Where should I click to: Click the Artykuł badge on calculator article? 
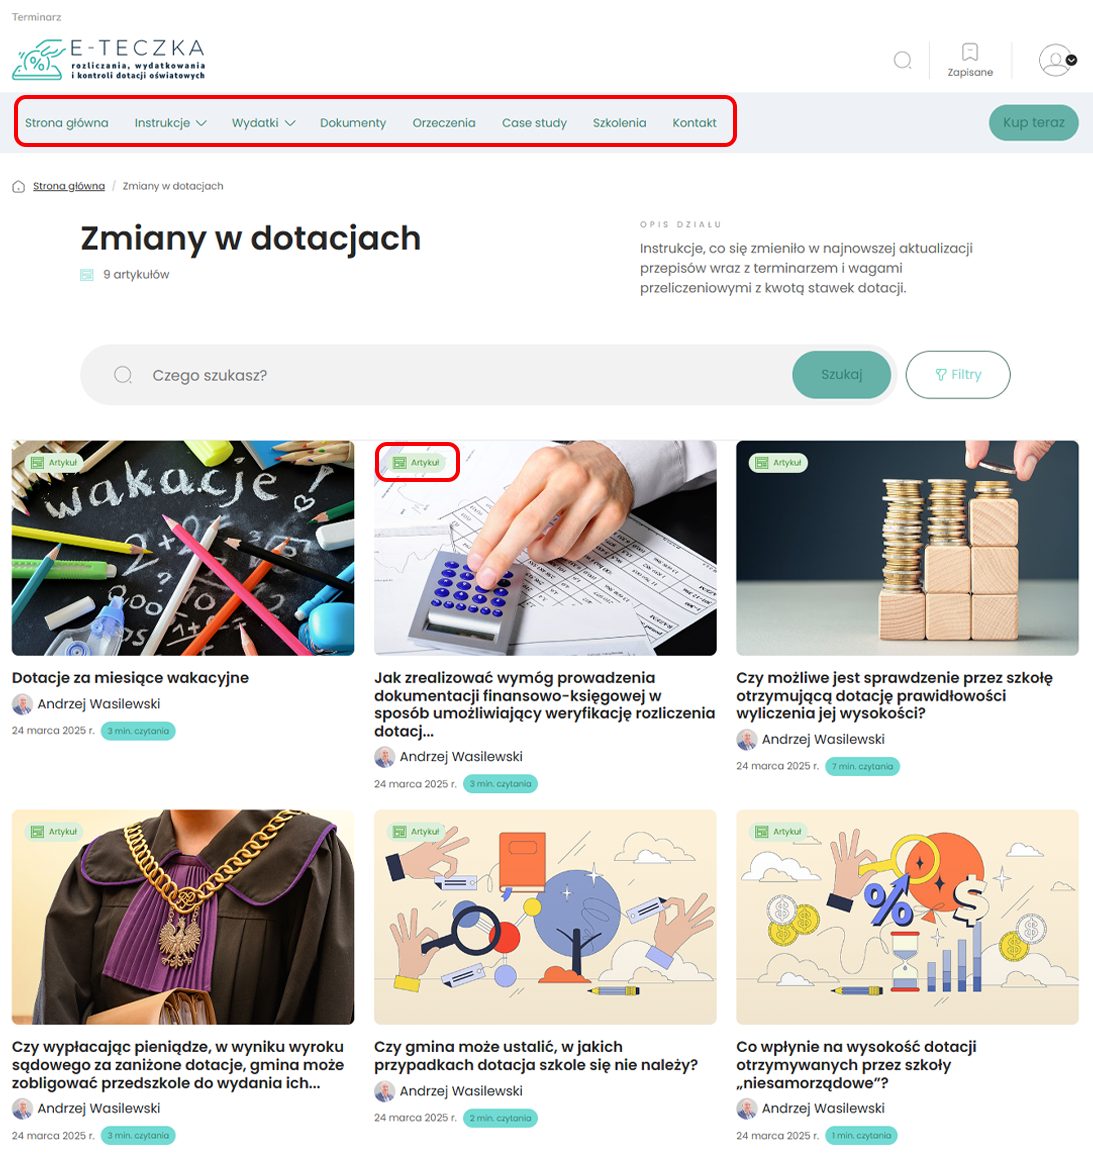tap(417, 462)
